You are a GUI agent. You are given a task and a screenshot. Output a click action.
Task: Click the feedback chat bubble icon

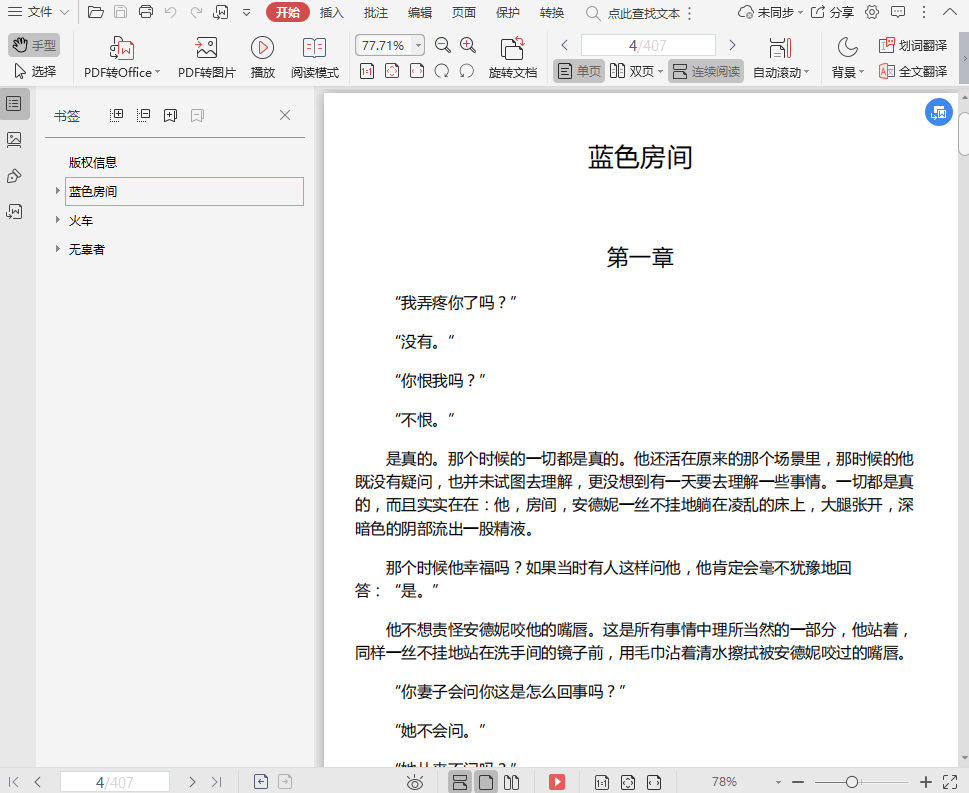coord(898,12)
